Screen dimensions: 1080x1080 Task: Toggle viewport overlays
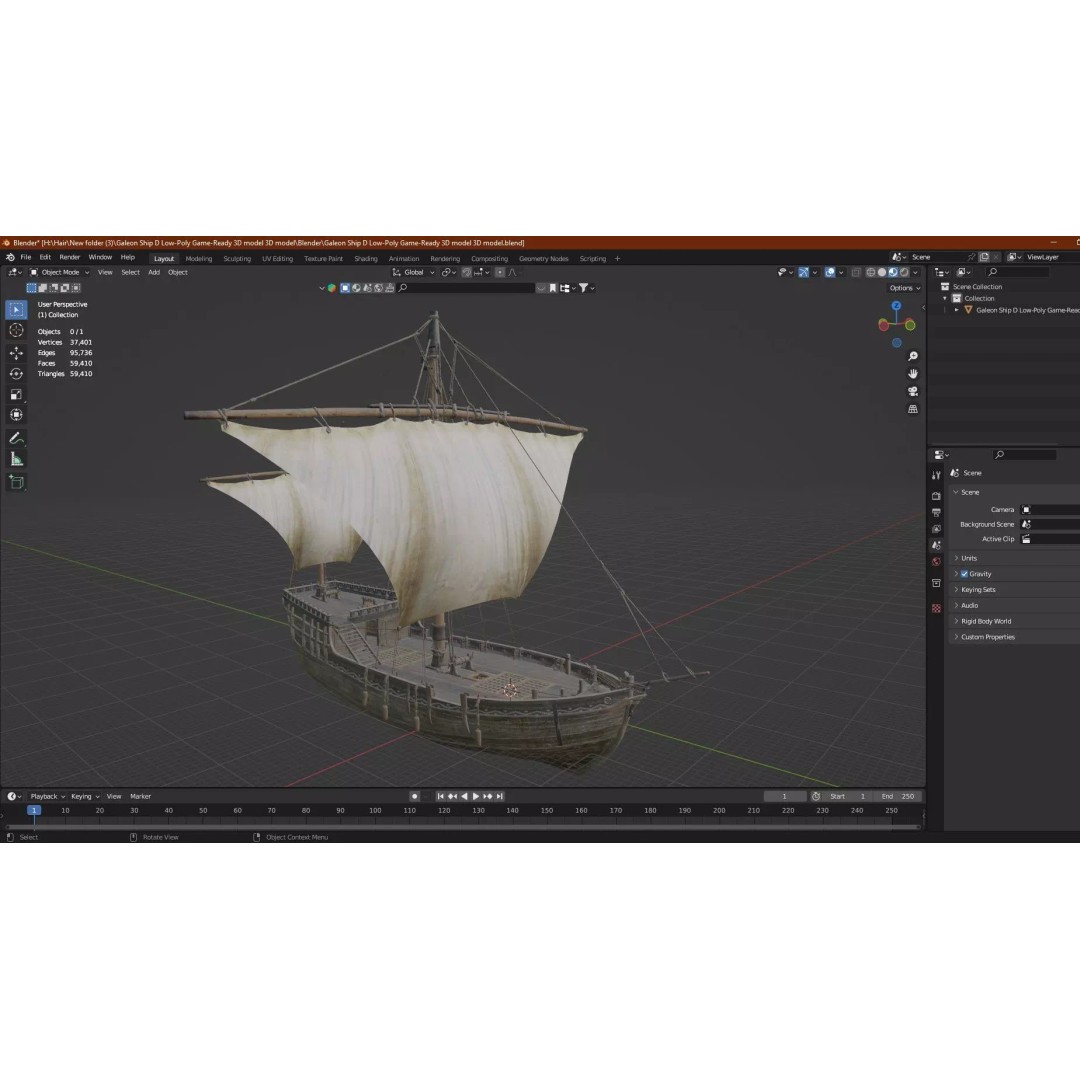(x=830, y=272)
